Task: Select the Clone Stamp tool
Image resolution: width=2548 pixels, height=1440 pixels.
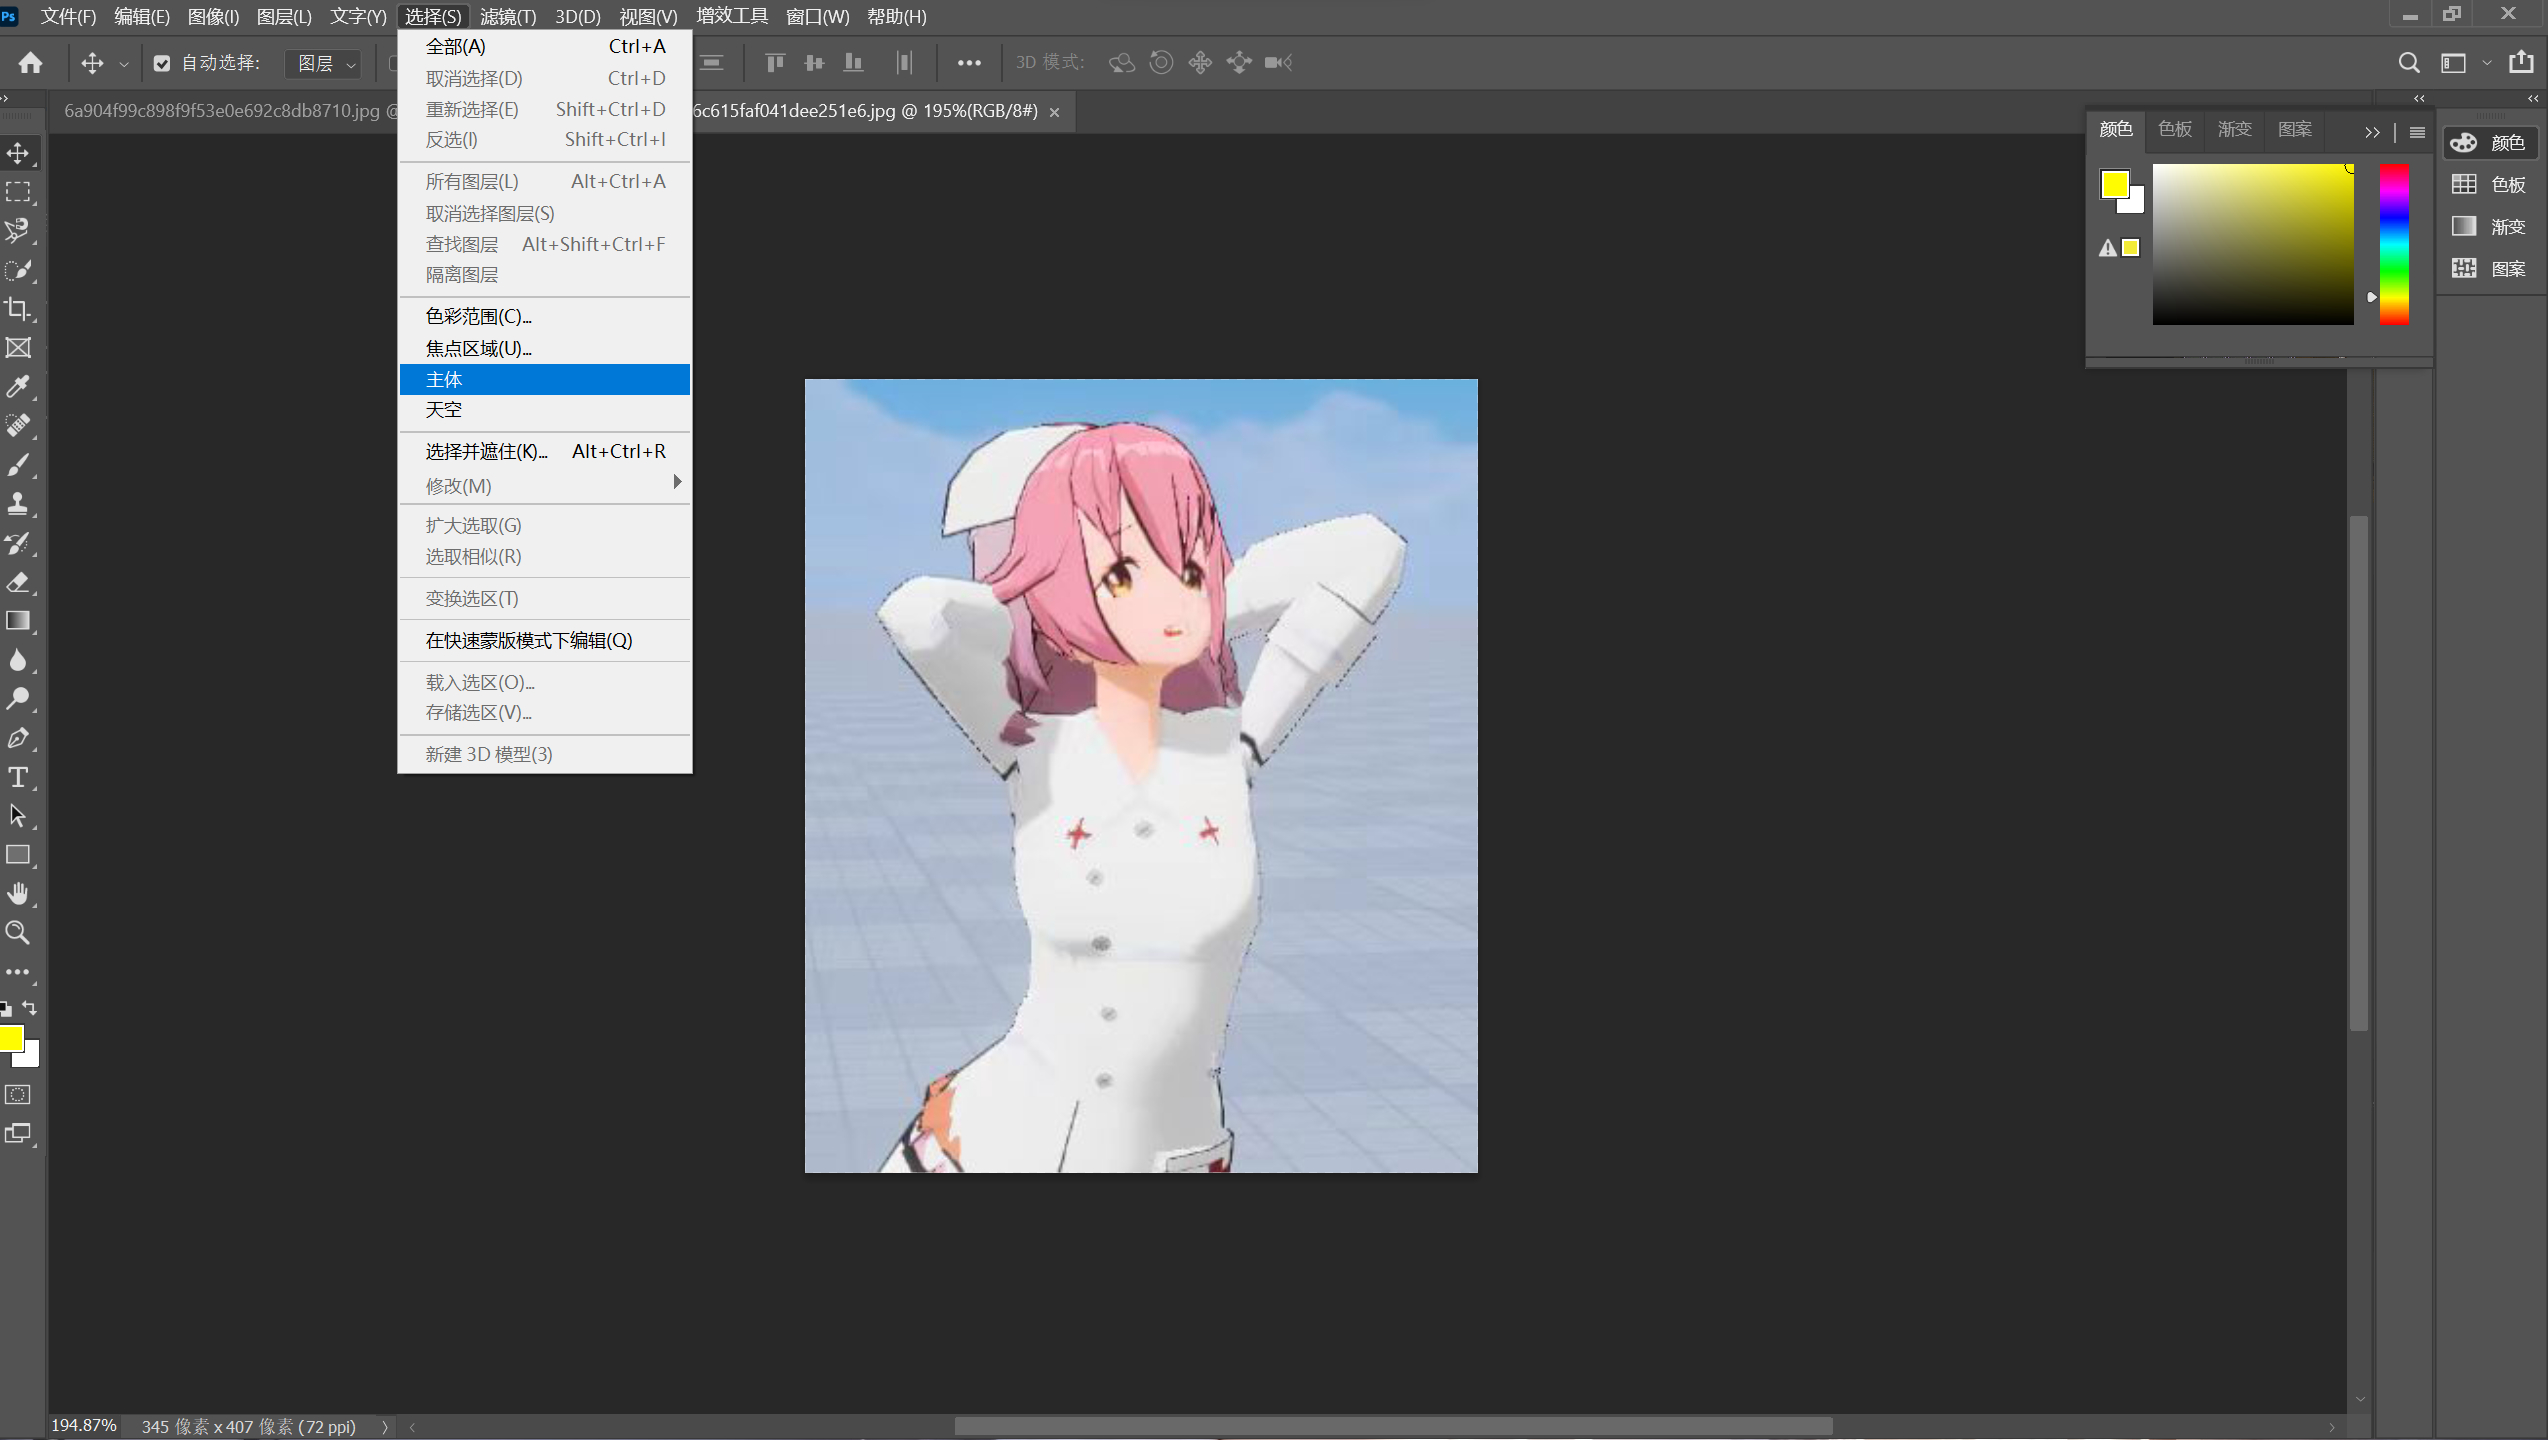Action: click(x=18, y=503)
